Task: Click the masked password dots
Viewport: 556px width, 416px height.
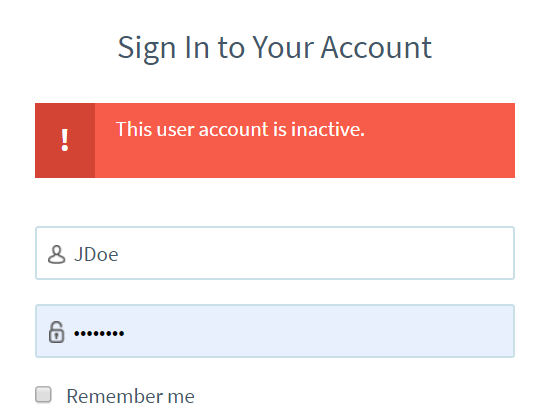Action: [x=99, y=333]
